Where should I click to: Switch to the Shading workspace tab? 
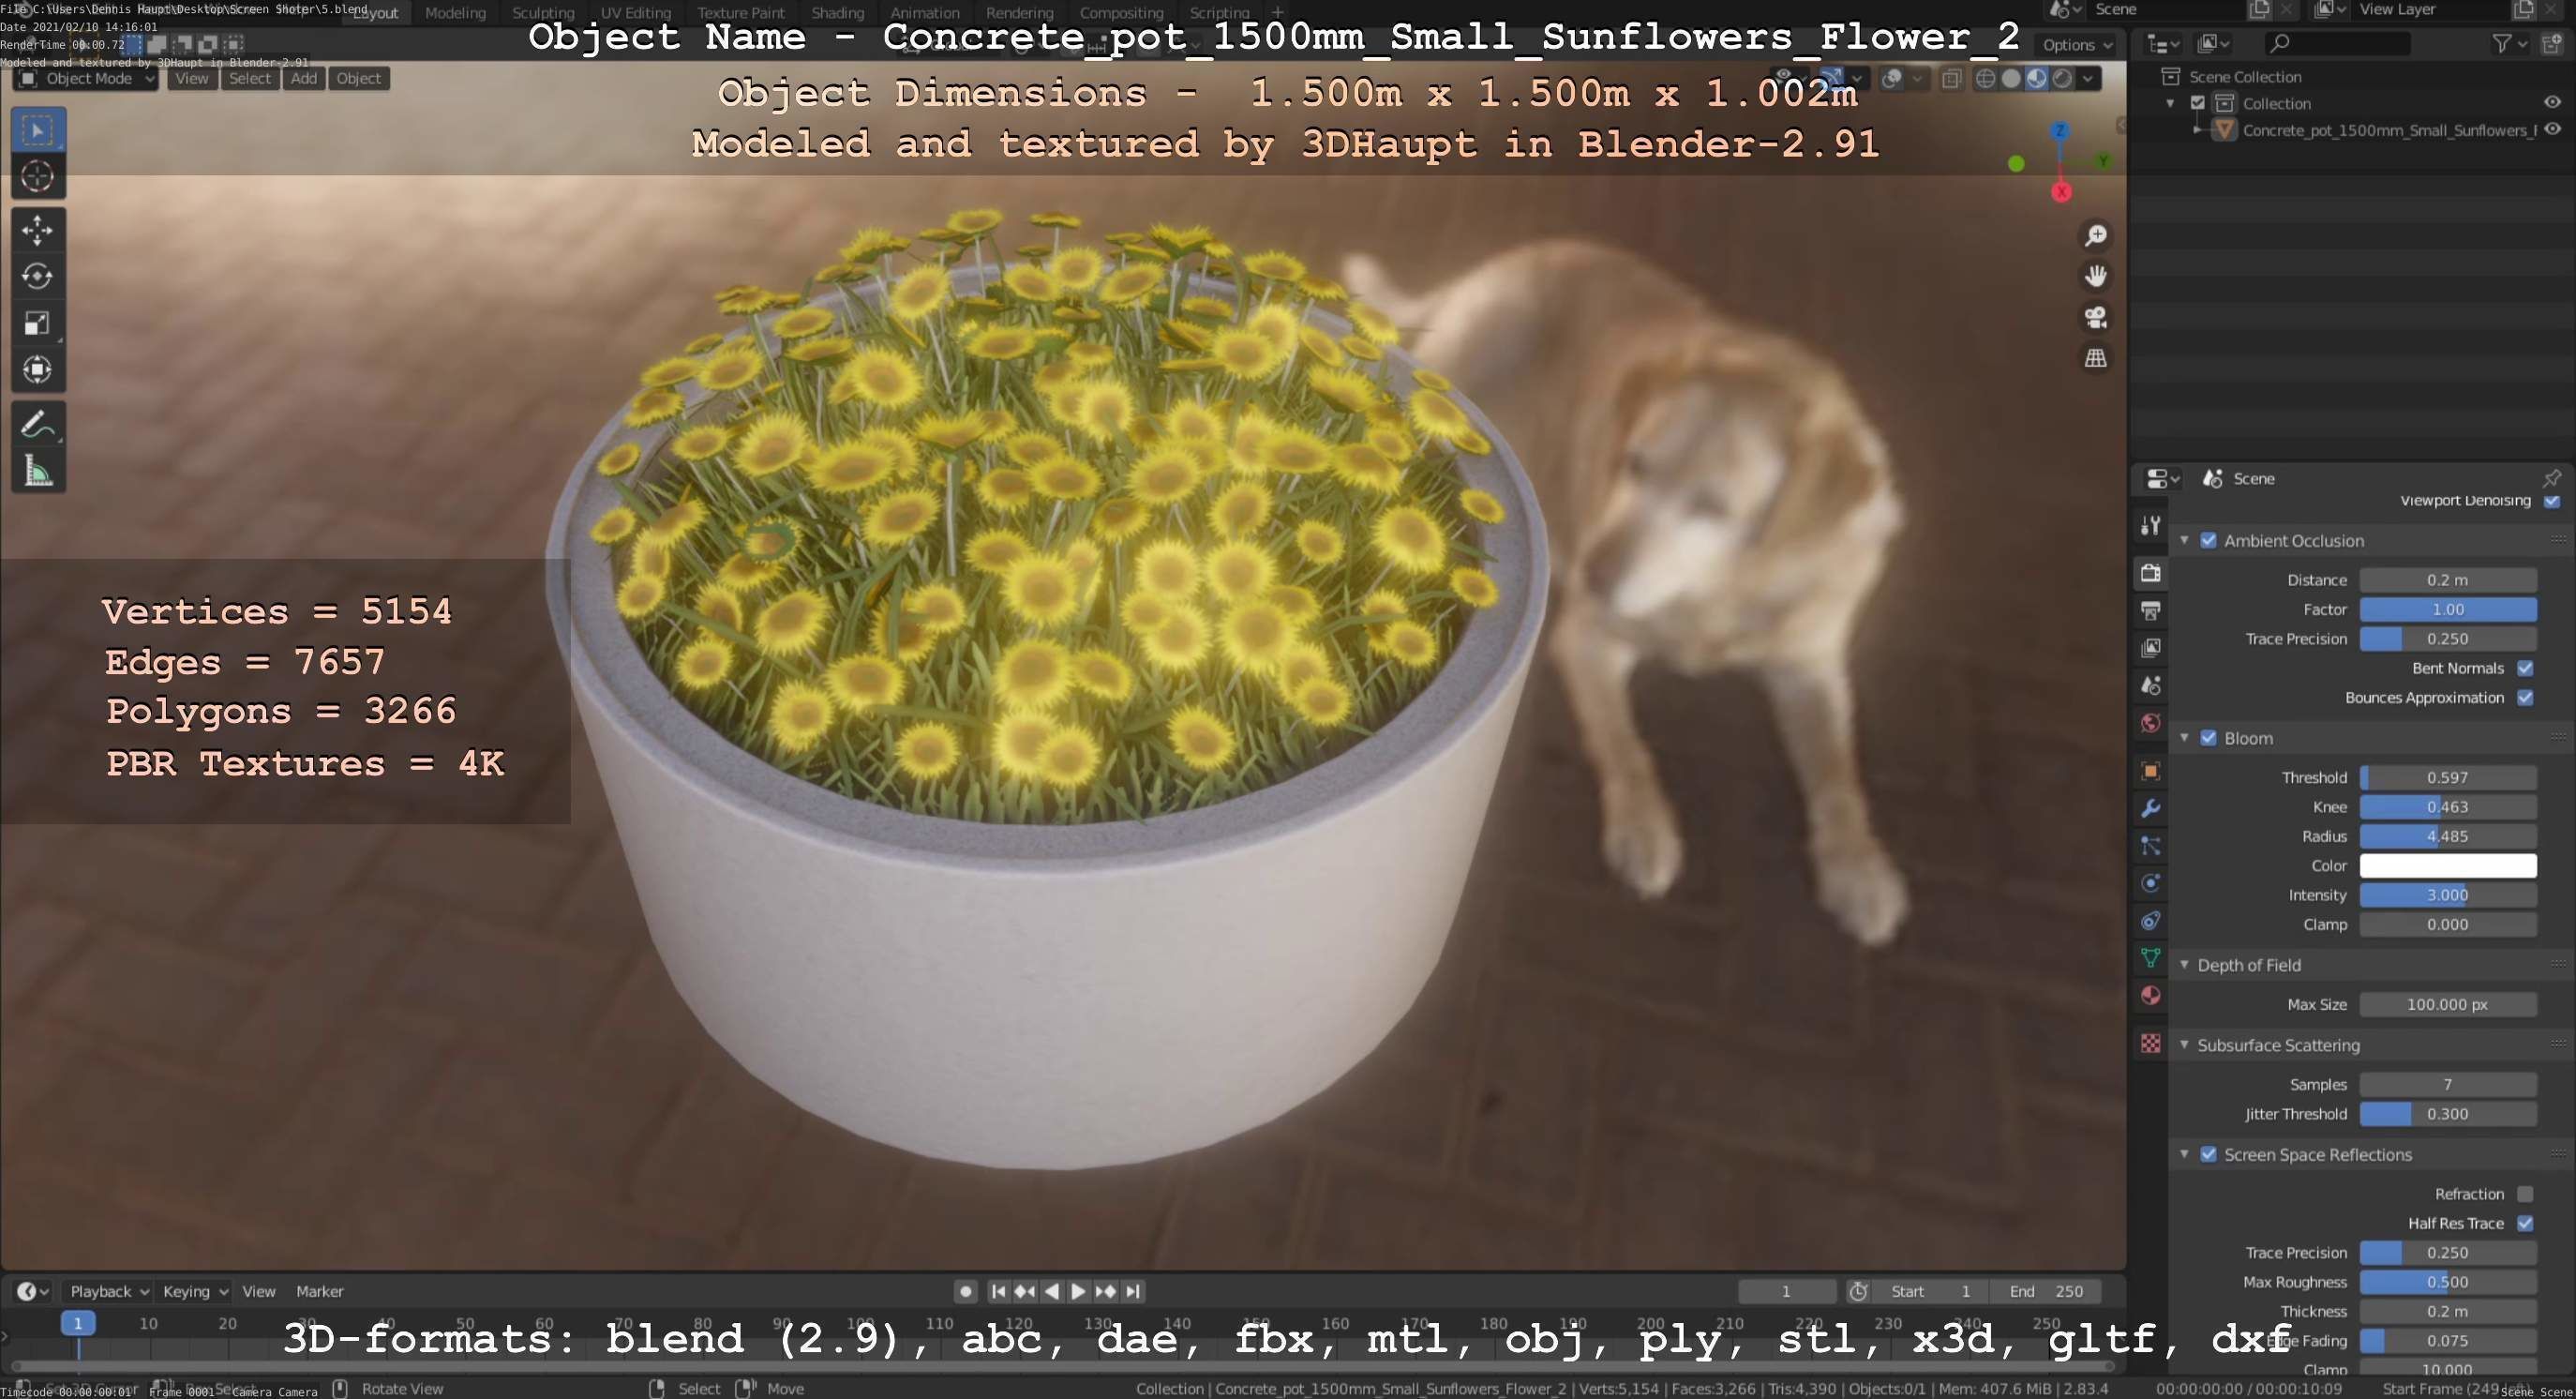(837, 13)
